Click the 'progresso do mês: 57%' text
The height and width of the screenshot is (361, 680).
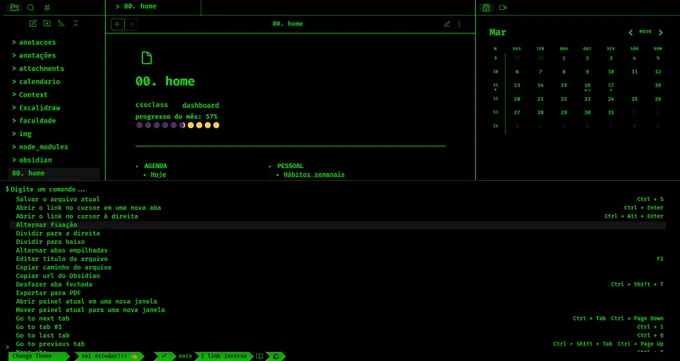(176, 117)
